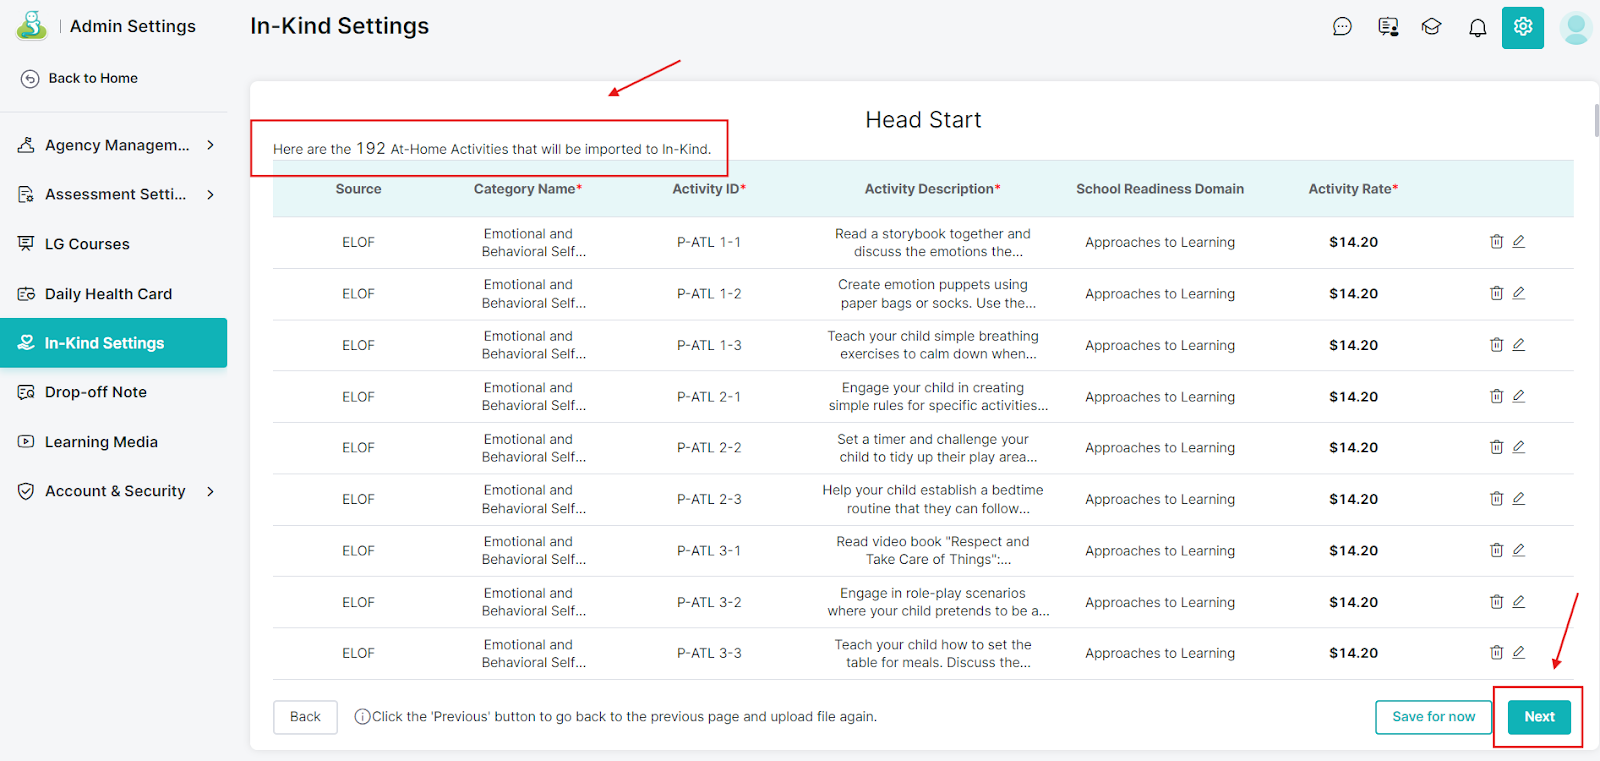Click Save for now button
1600x761 pixels.
1433,717
